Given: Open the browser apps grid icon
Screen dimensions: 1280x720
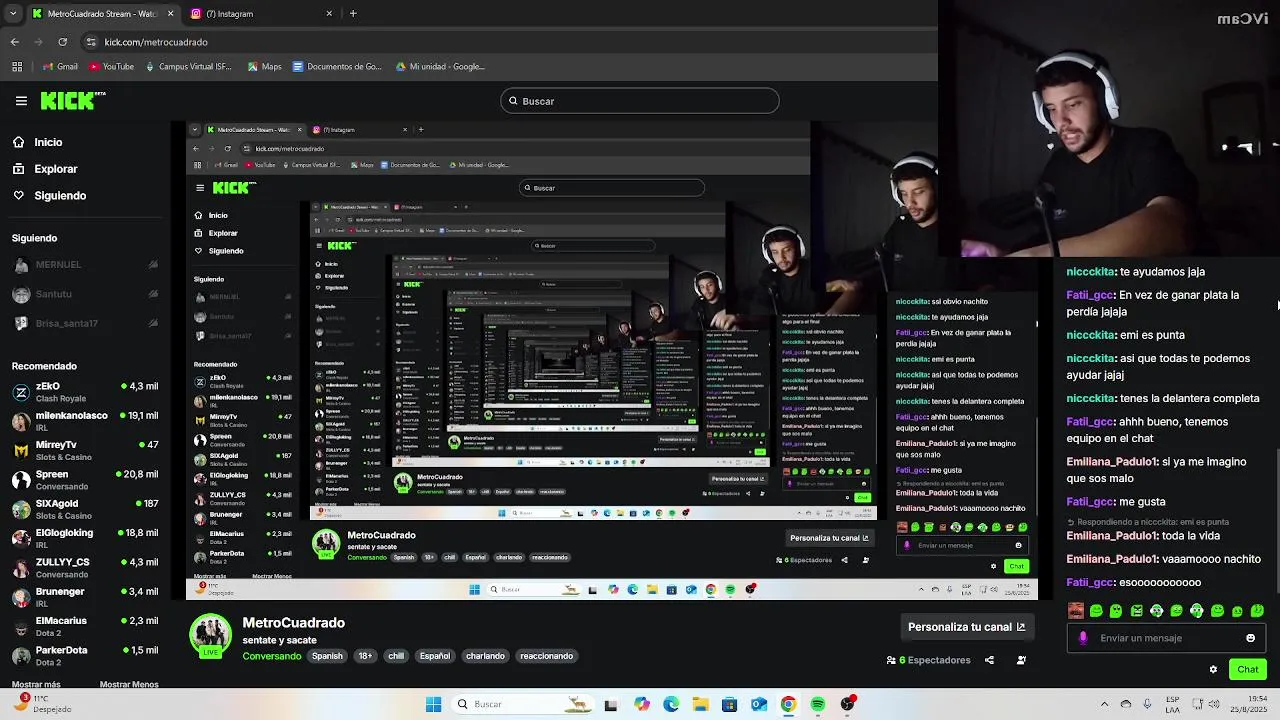Looking at the screenshot, I should [17, 67].
